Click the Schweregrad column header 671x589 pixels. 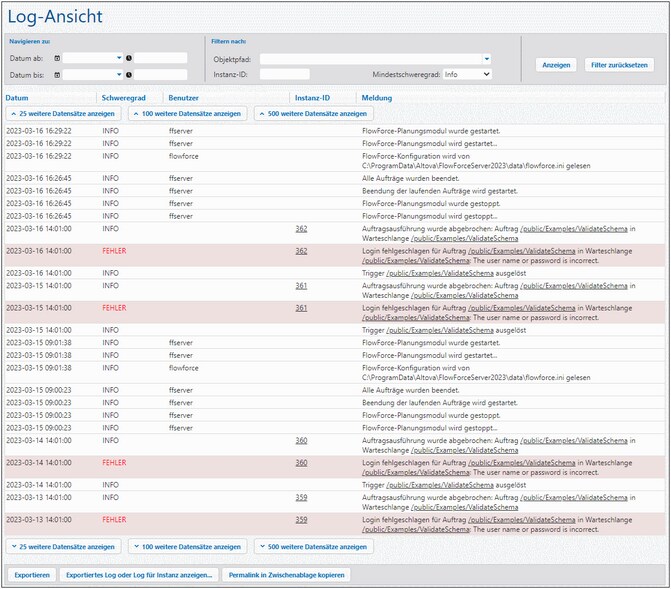click(x=124, y=98)
